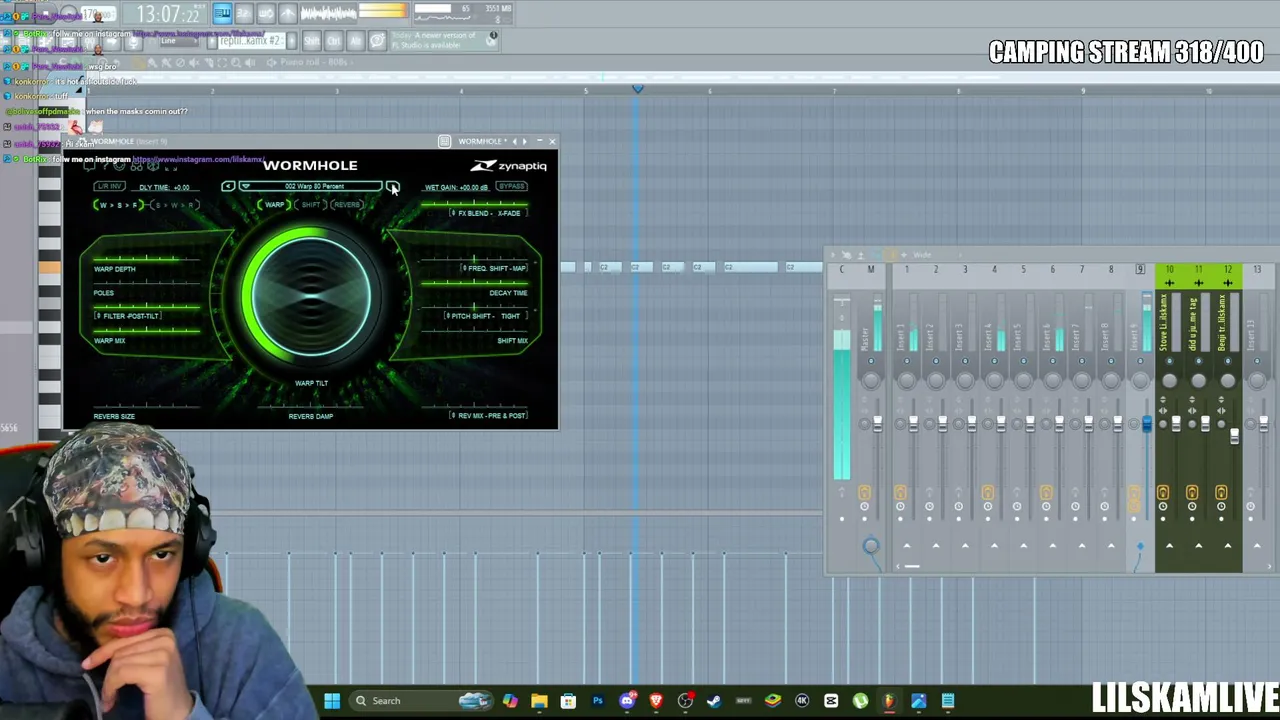Open File Explorer from the taskbar

[539, 701]
